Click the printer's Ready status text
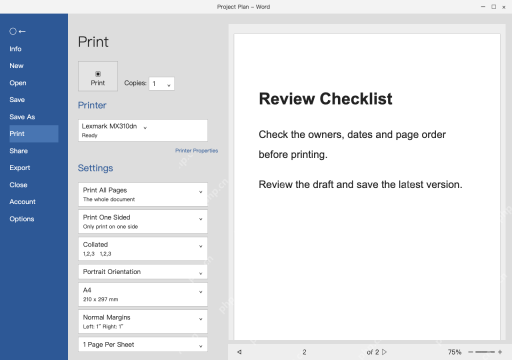 89,135
